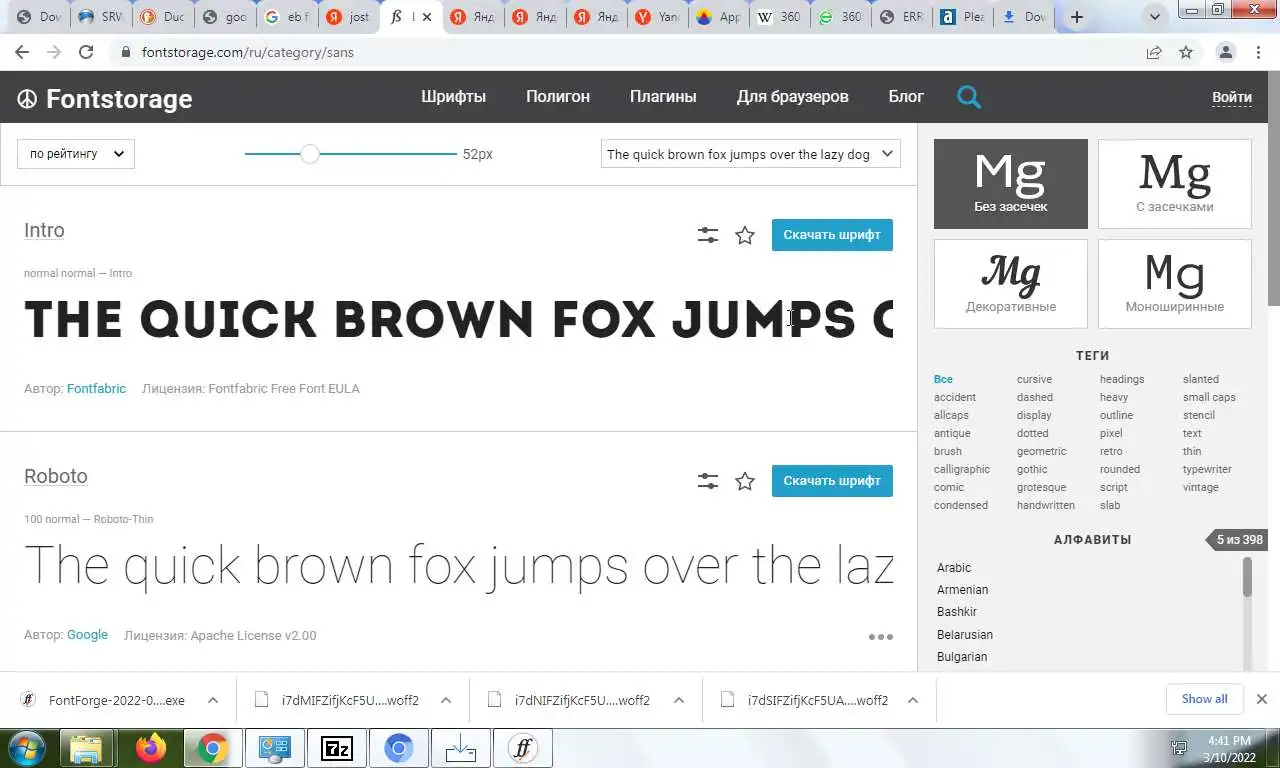Download the Intro font
Image resolution: width=1280 pixels, height=768 pixels.
[832, 235]
